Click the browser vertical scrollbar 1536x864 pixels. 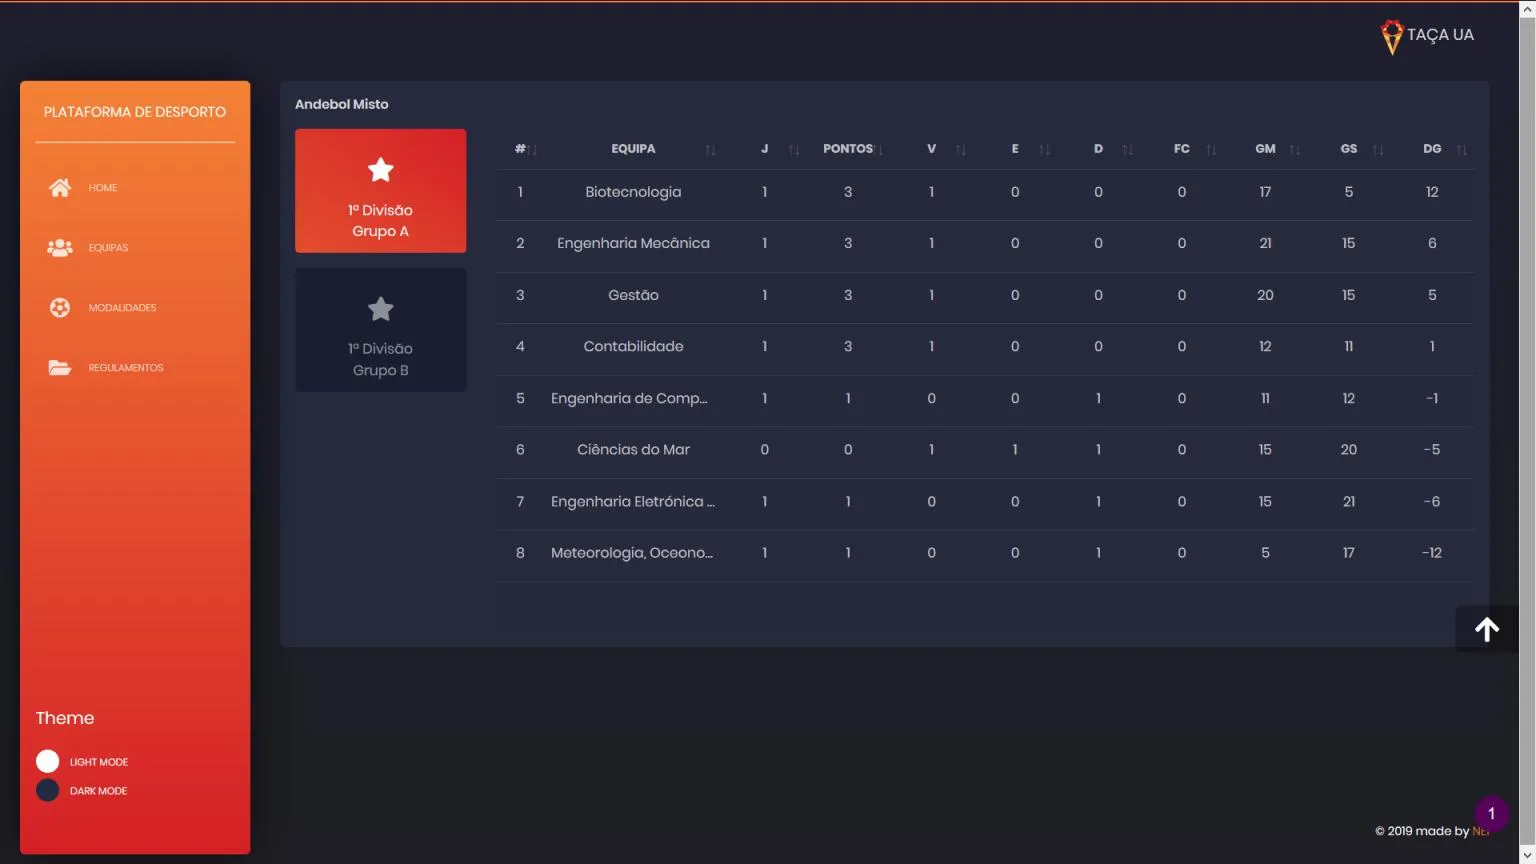[1527, 432]
